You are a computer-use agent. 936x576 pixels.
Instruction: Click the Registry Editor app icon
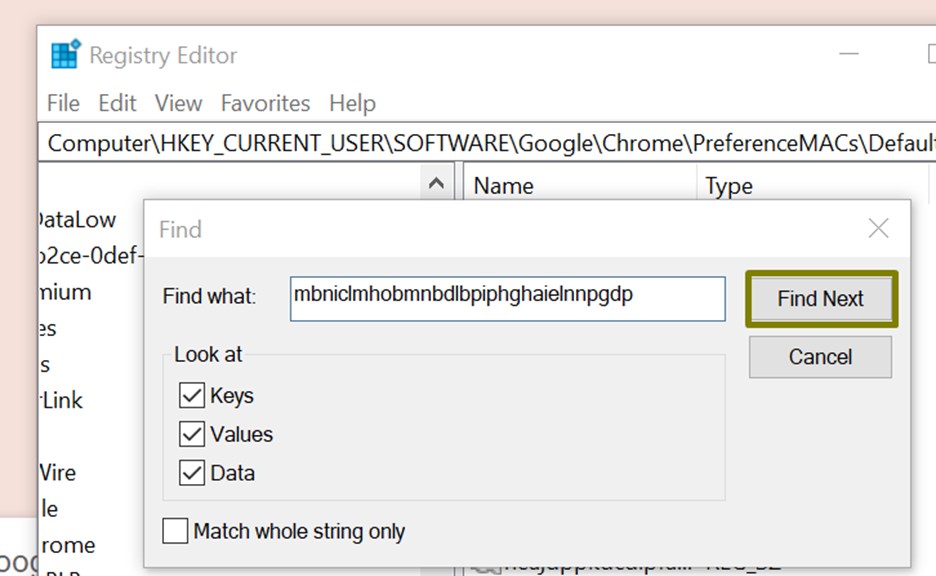65,55
